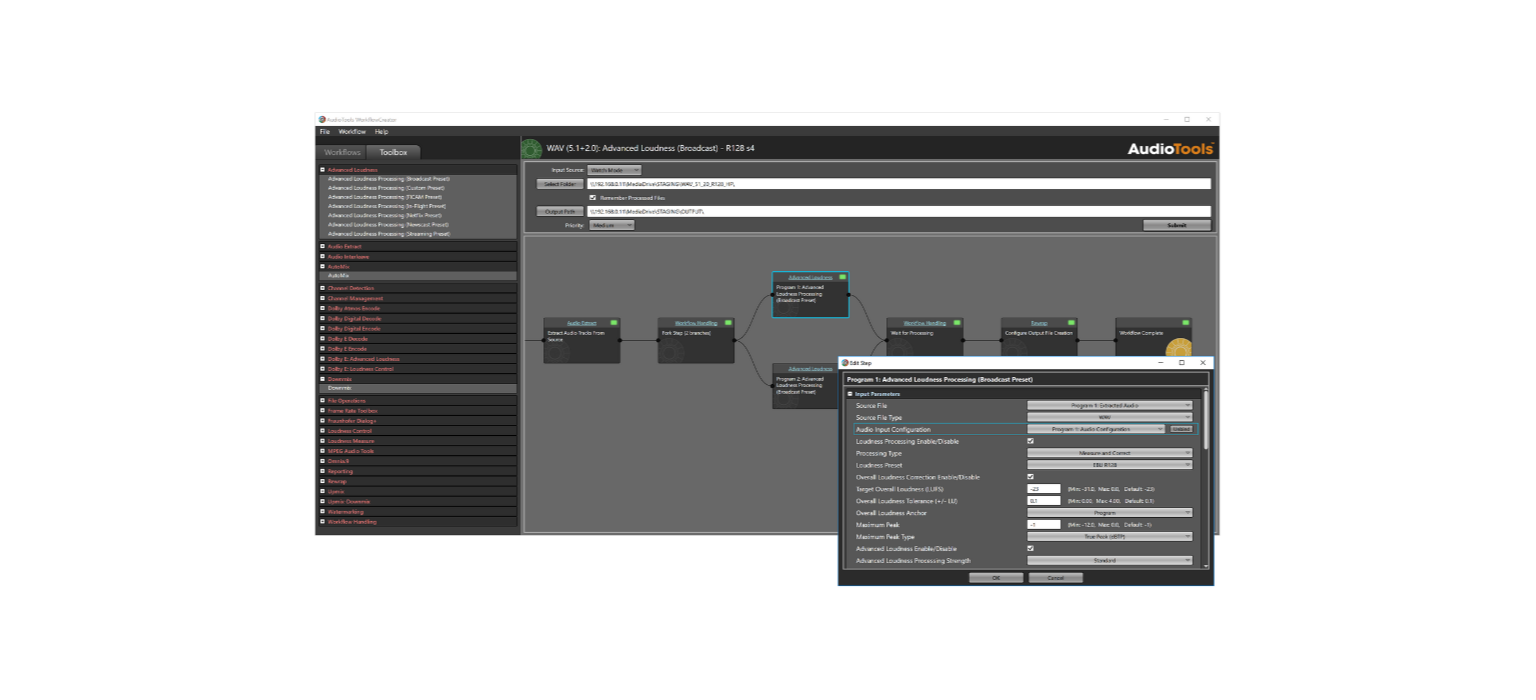1536x700 pixels.
Task: Click green status light on Wait for Processing node
Action: [x=957, y=323]
